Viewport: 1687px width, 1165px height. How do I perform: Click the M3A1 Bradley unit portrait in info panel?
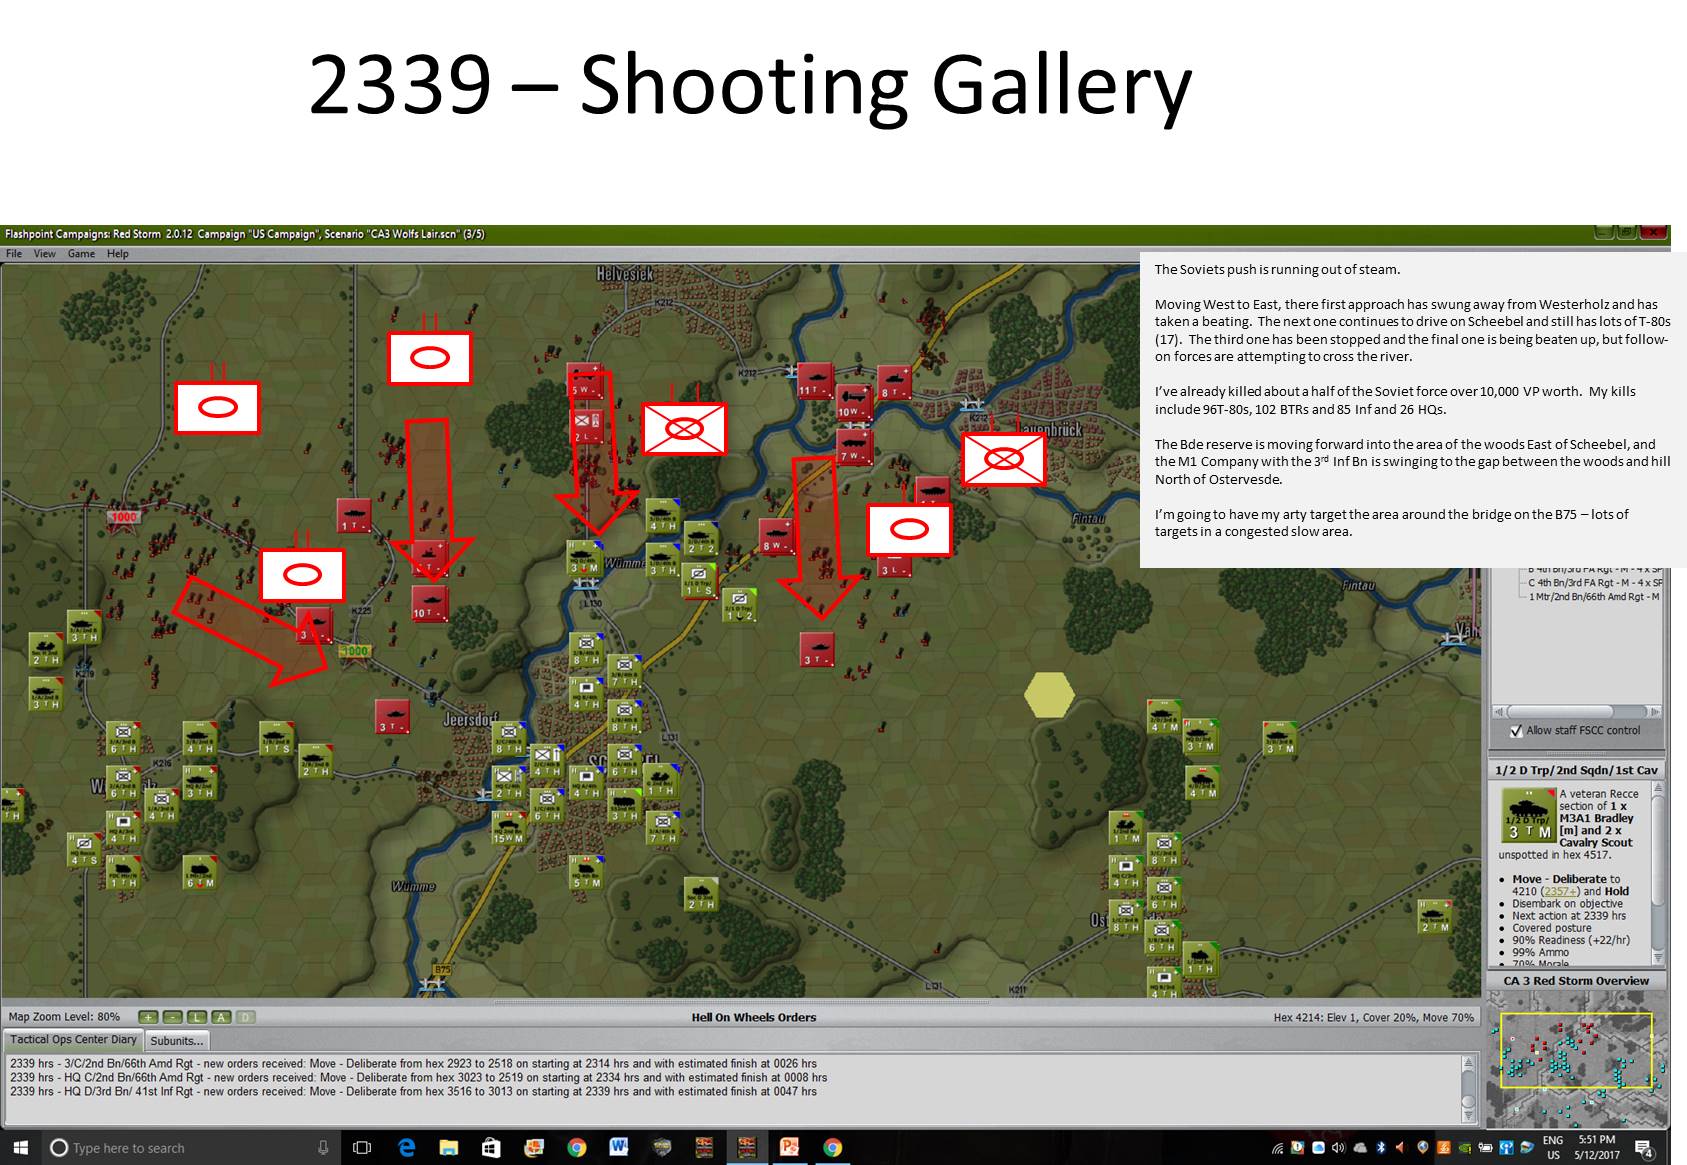click(1528, 815)
